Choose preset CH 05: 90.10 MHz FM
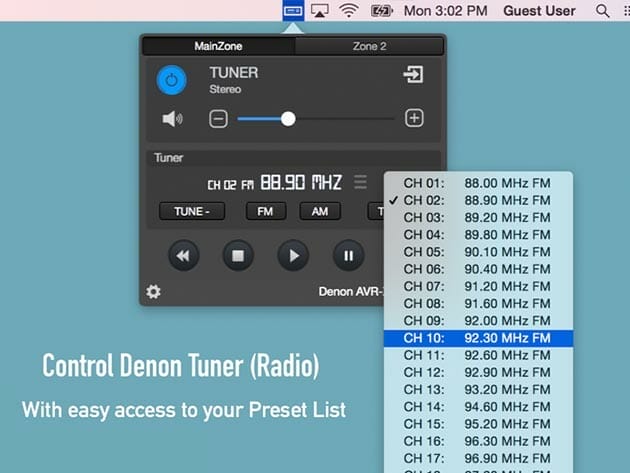The image size is (630, 473). pos(478,251)
